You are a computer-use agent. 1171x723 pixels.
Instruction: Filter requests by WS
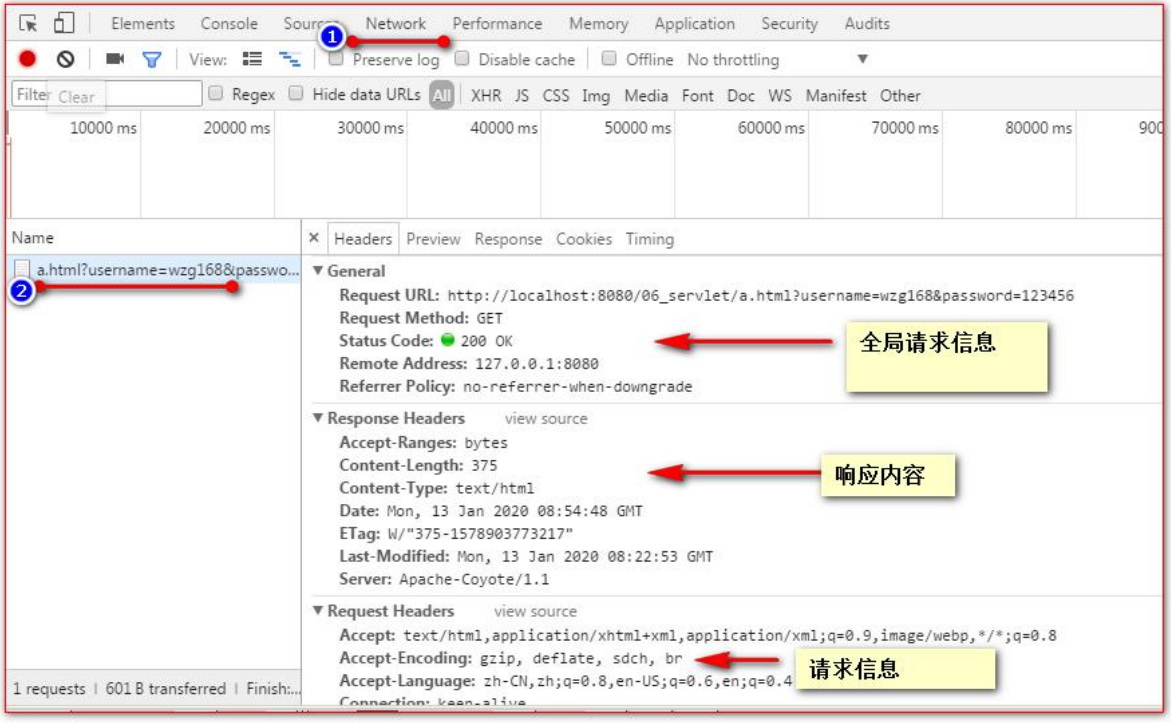780,96
